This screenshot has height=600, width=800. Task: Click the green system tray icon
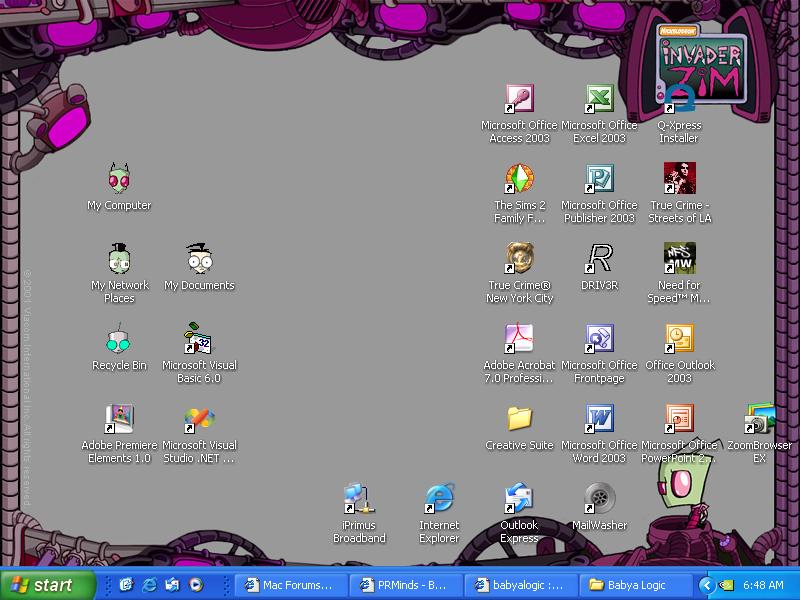tap(726, 585)
